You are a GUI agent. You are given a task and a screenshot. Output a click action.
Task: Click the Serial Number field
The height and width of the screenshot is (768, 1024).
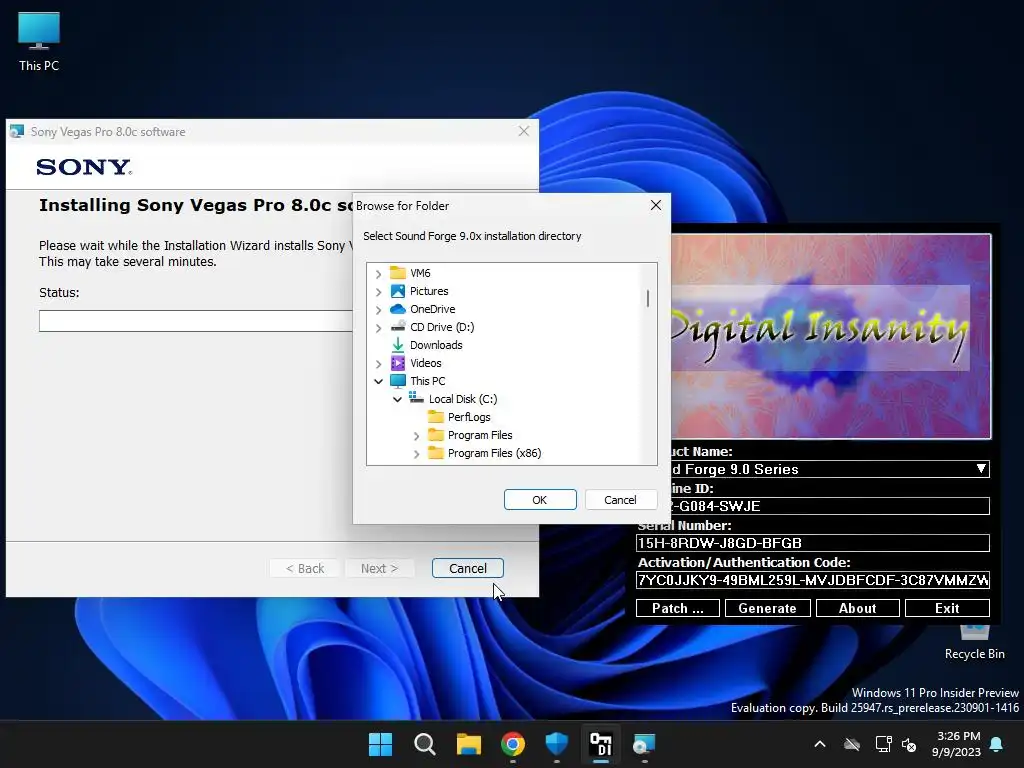[x=812, y=543]
